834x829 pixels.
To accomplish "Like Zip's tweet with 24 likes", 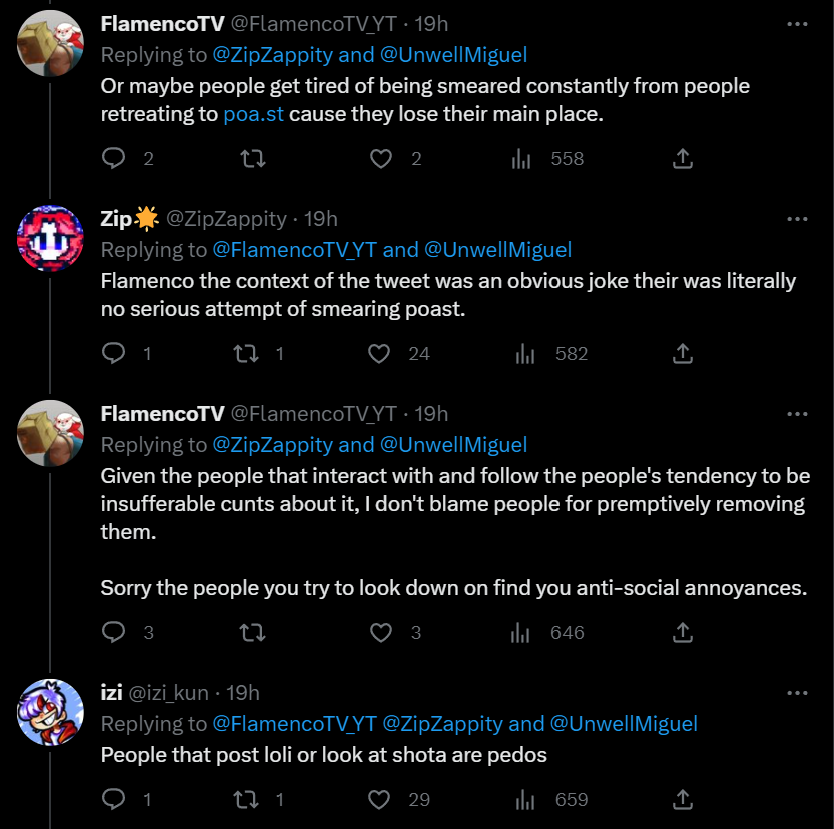I will point(379,353).
